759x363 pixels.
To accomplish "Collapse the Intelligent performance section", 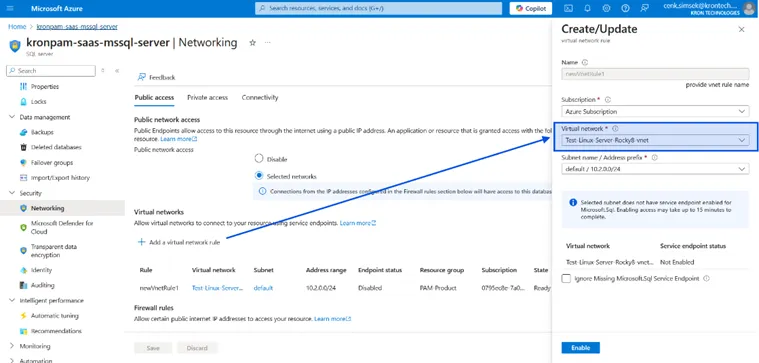I will 12,301.
